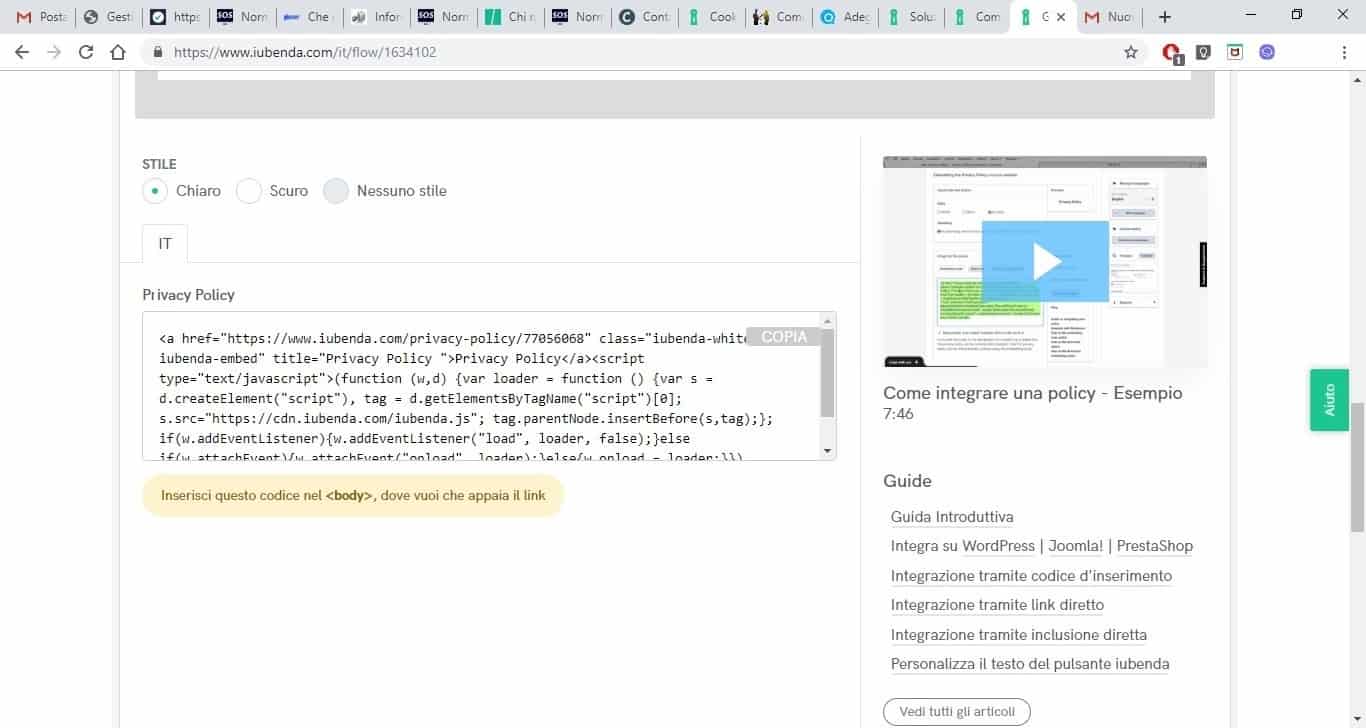Click the yellow Inserisci questo codice hint
The height and width of the screenshot is (728, 1366).
coord(353,495)
